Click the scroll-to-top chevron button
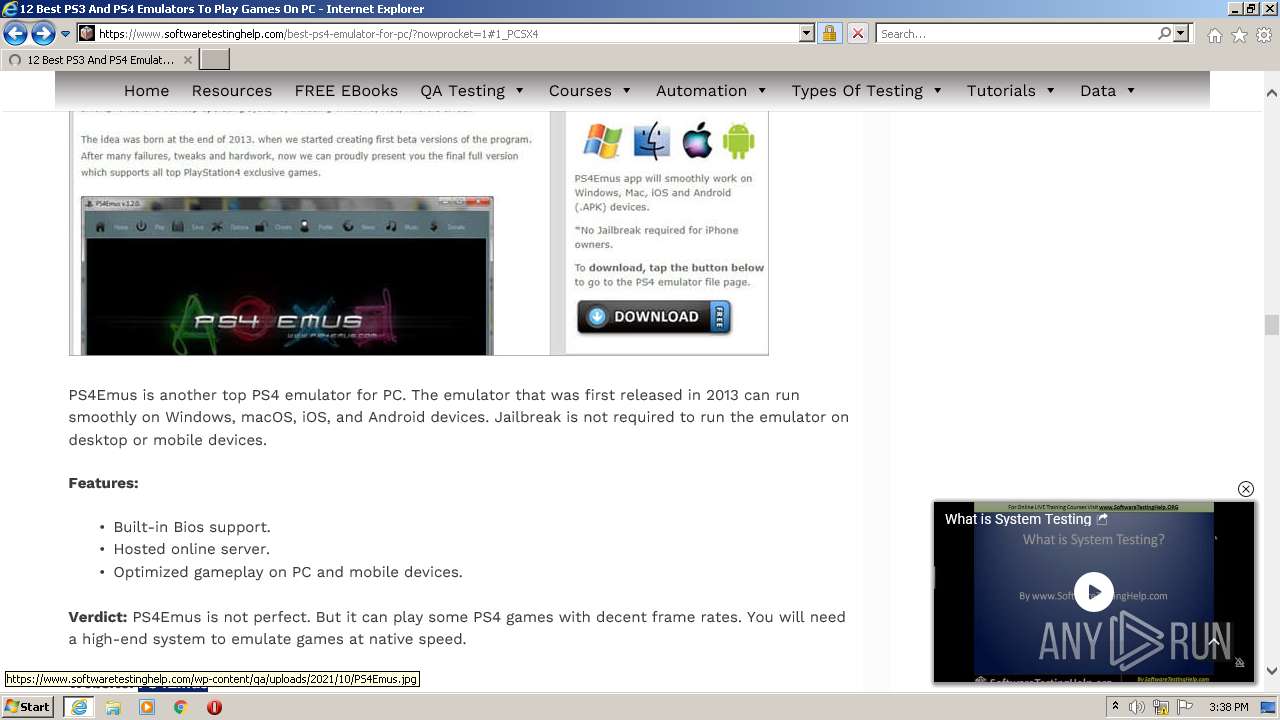 coord(1214,642)
